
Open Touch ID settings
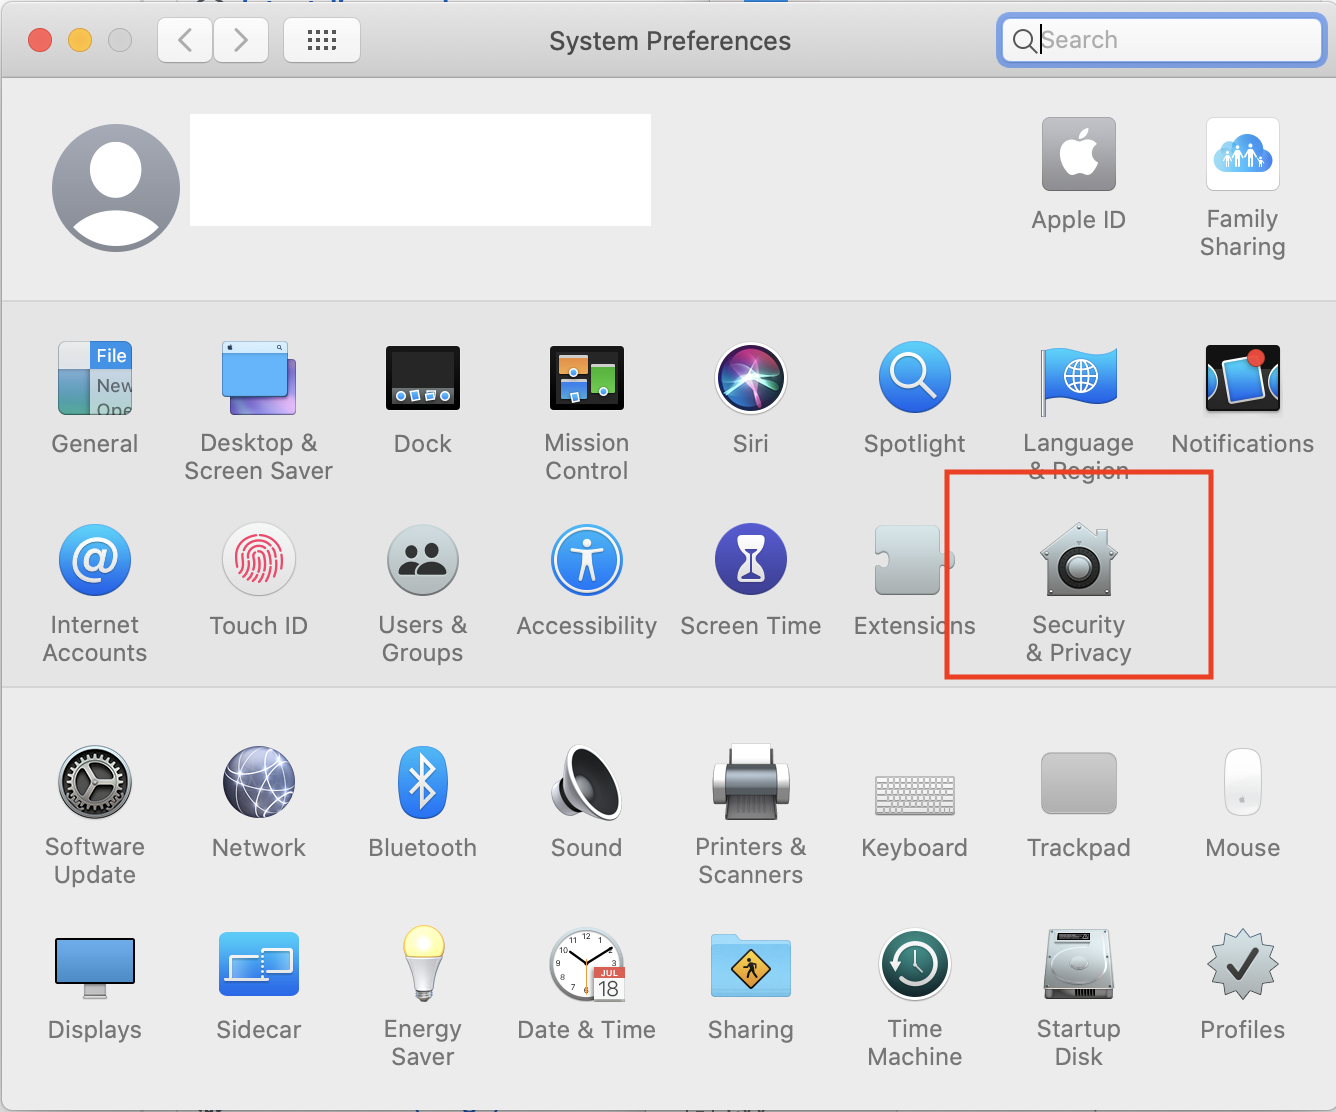click(x=259, y=560)
